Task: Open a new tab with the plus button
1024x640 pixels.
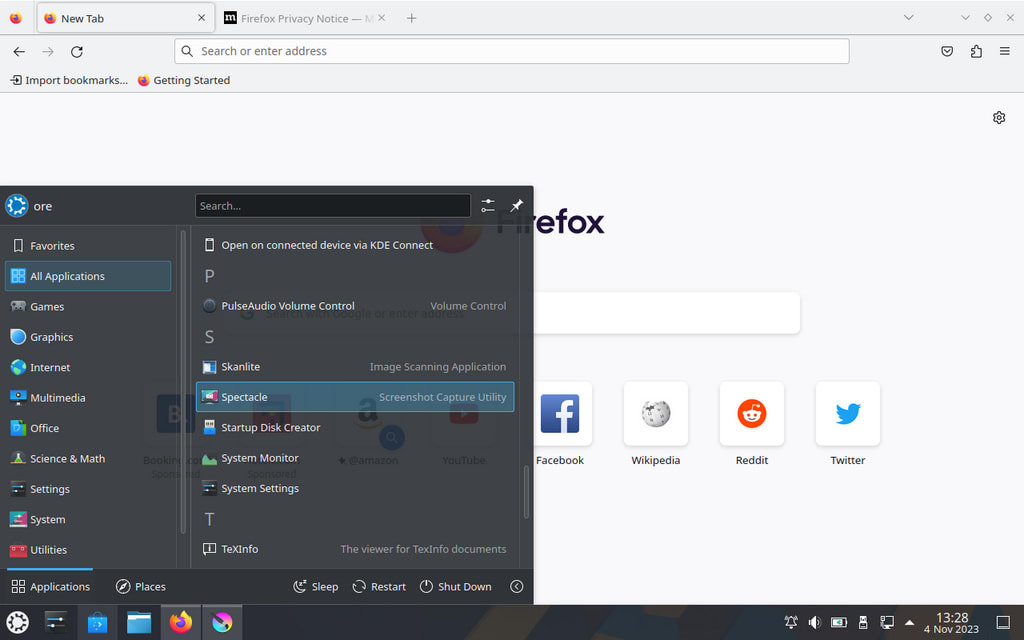Action: (x=411, y=18)
